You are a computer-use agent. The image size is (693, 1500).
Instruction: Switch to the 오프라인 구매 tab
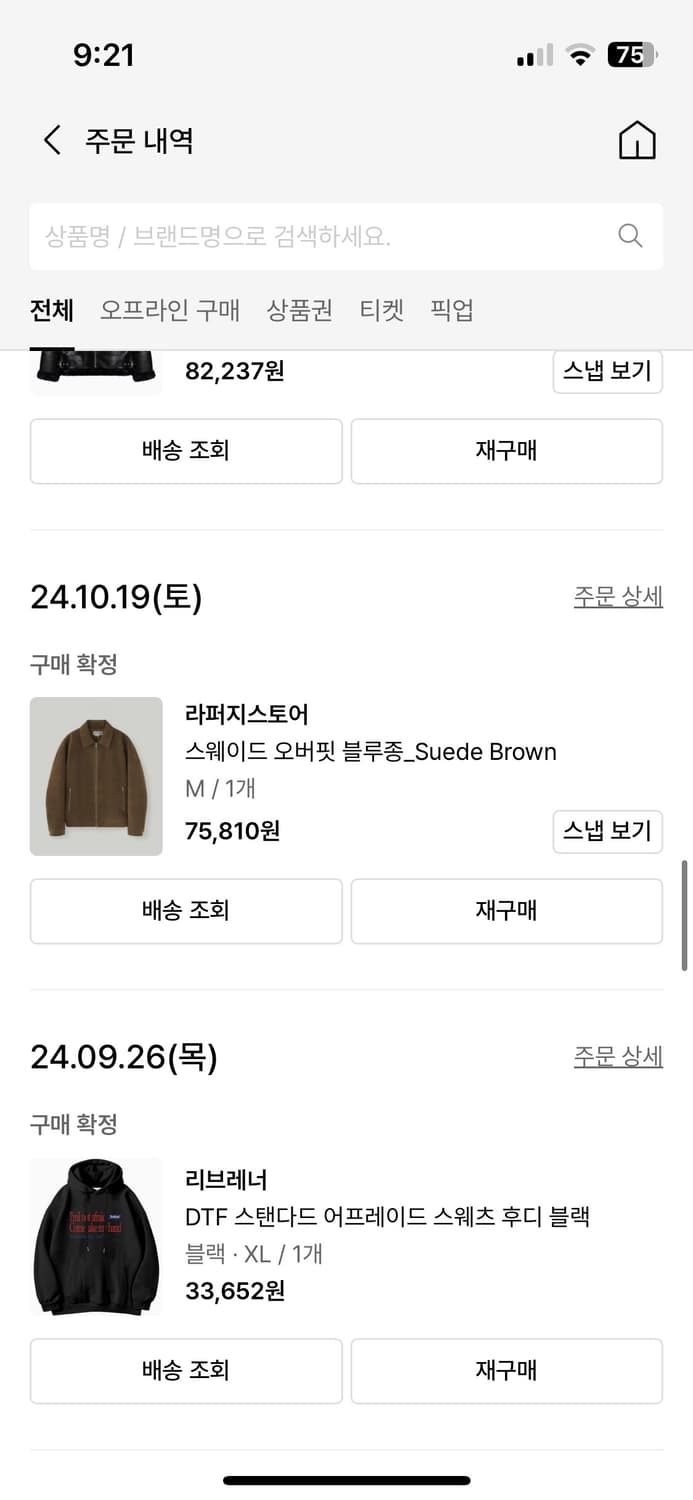[170, 310]
